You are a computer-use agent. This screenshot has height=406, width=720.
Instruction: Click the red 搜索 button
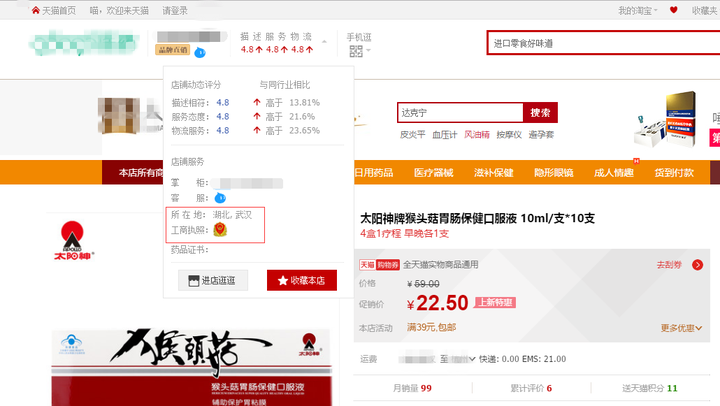pyautogui.click(x=540, y=113)
